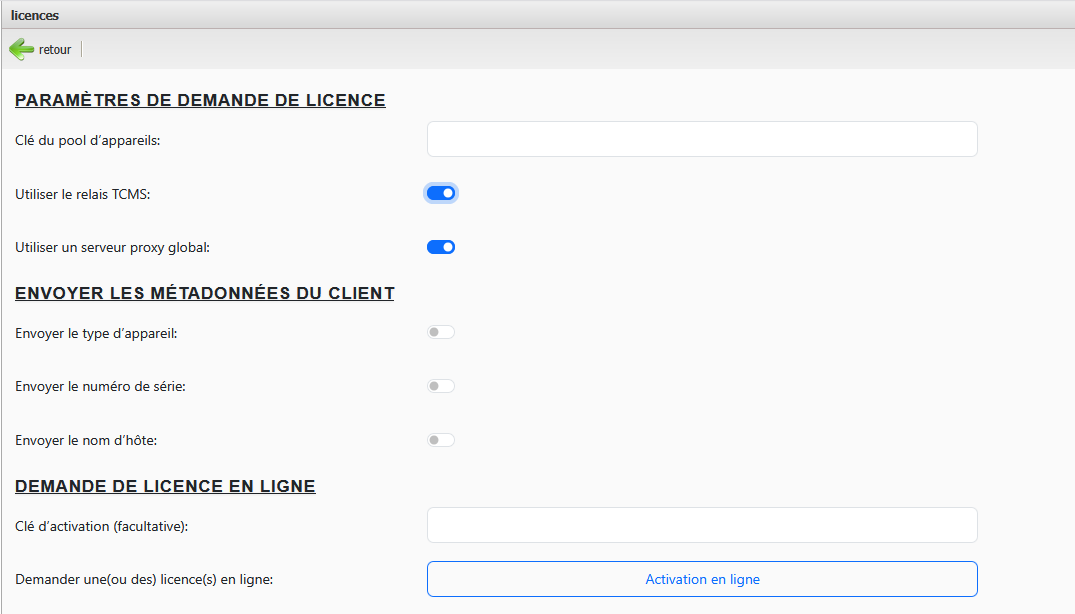Switch on Envoyer le nom d'hôte
Image resolution: width=1075 pixels, height=614 pixels.
click(441, 440)
